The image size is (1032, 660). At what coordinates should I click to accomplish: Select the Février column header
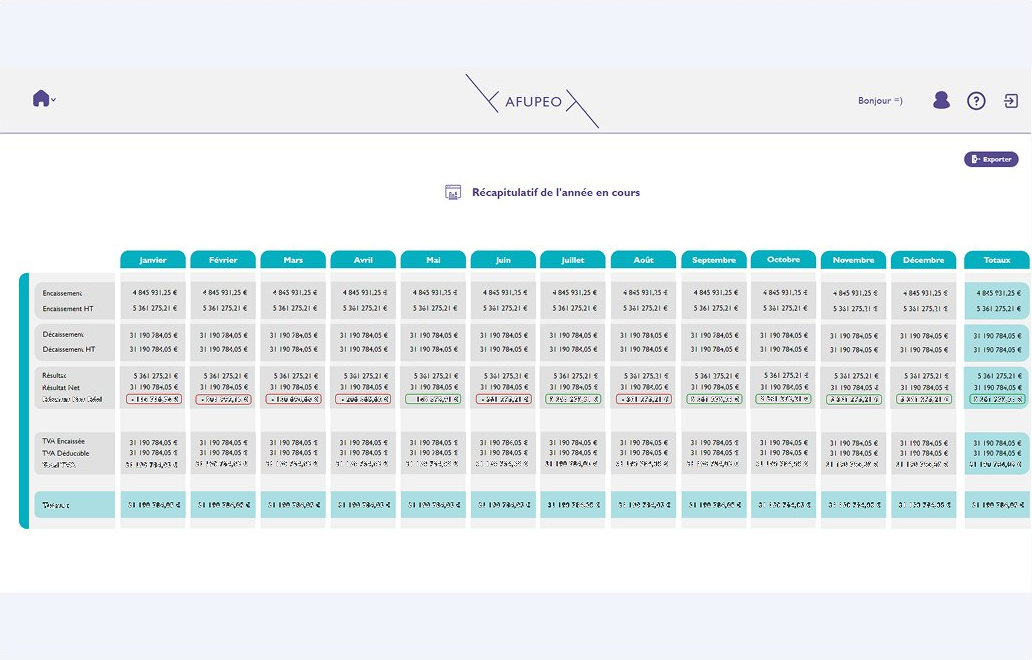coord(223,260)
